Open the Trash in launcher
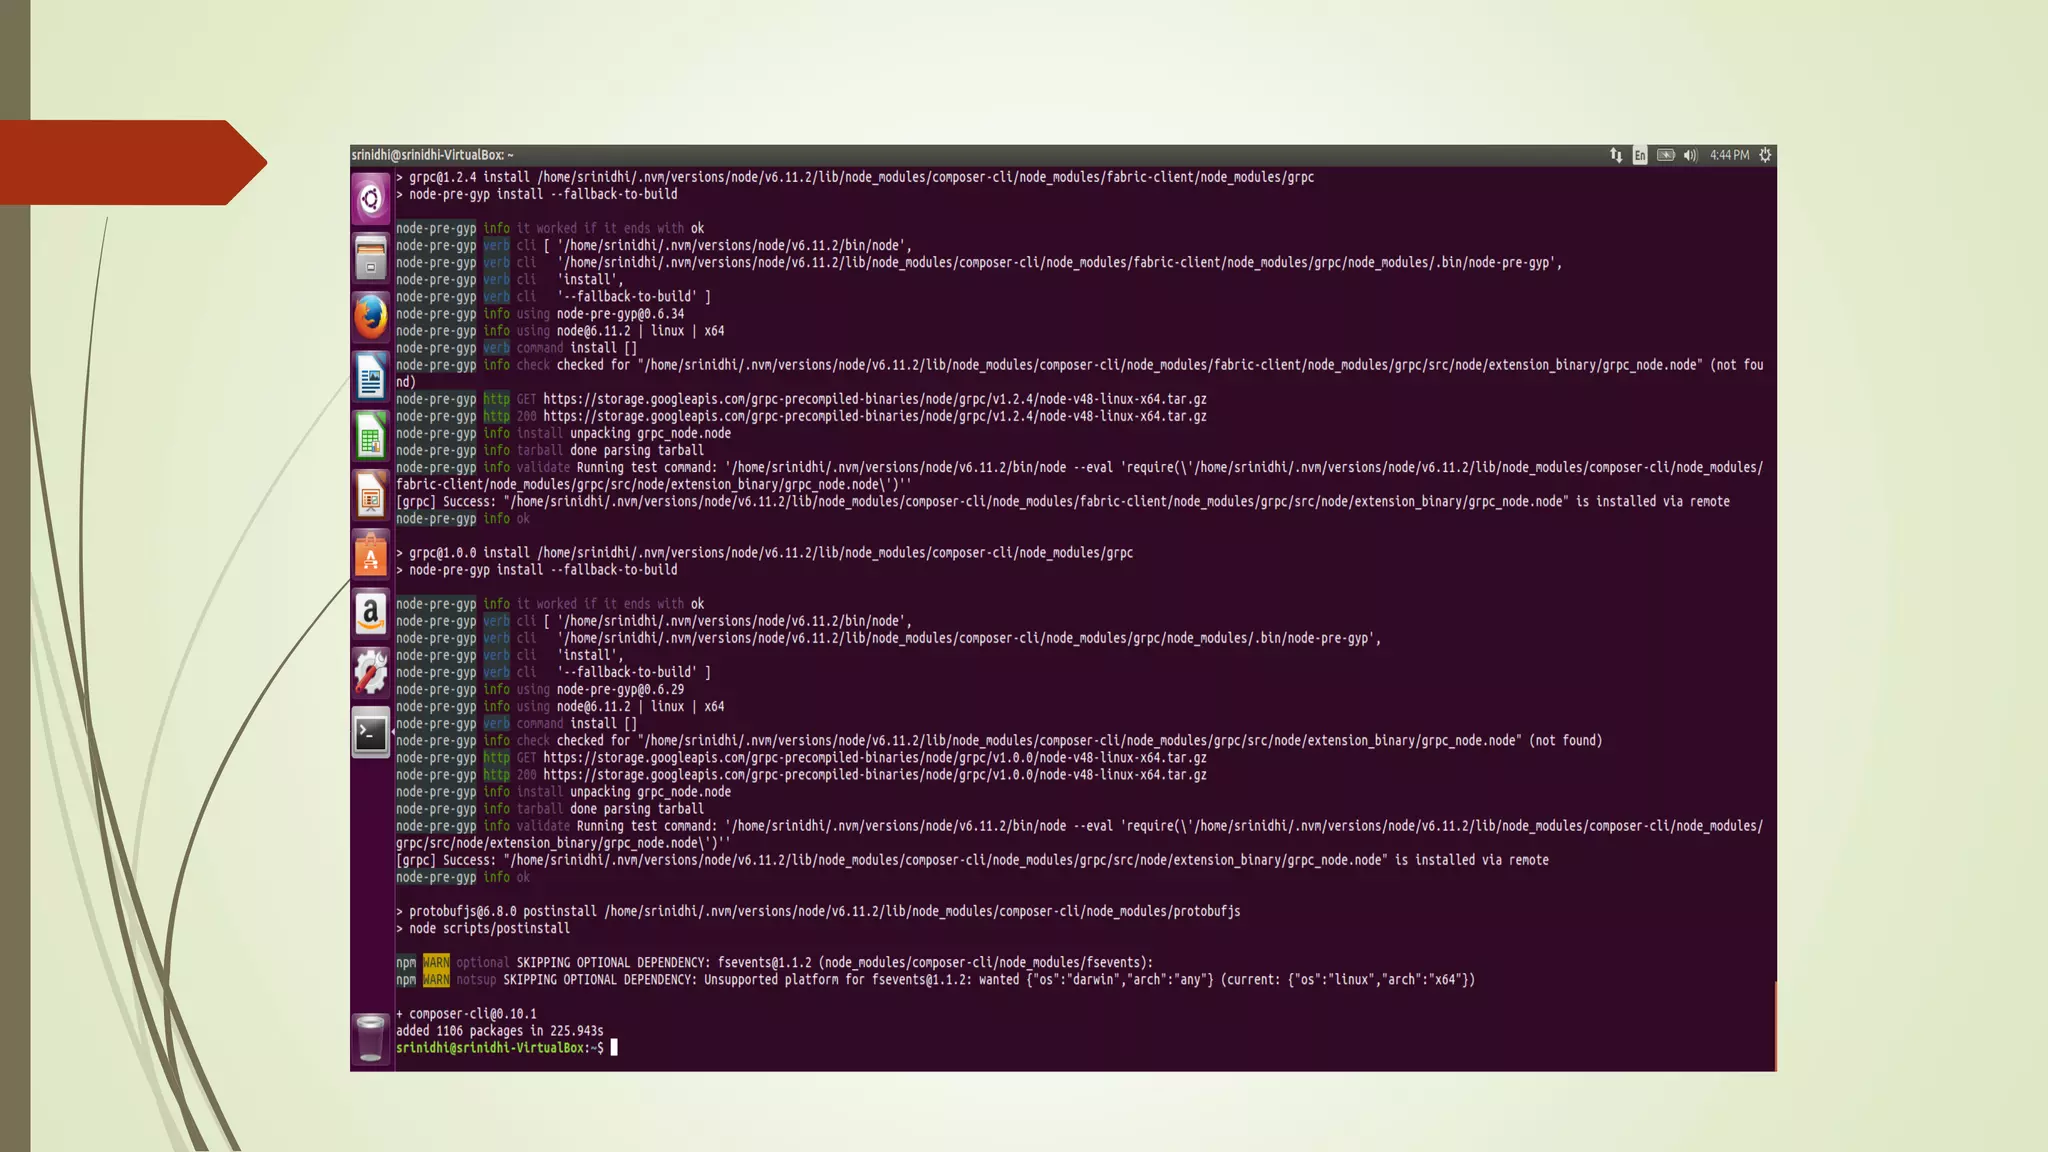 (x=371, y=1037)
